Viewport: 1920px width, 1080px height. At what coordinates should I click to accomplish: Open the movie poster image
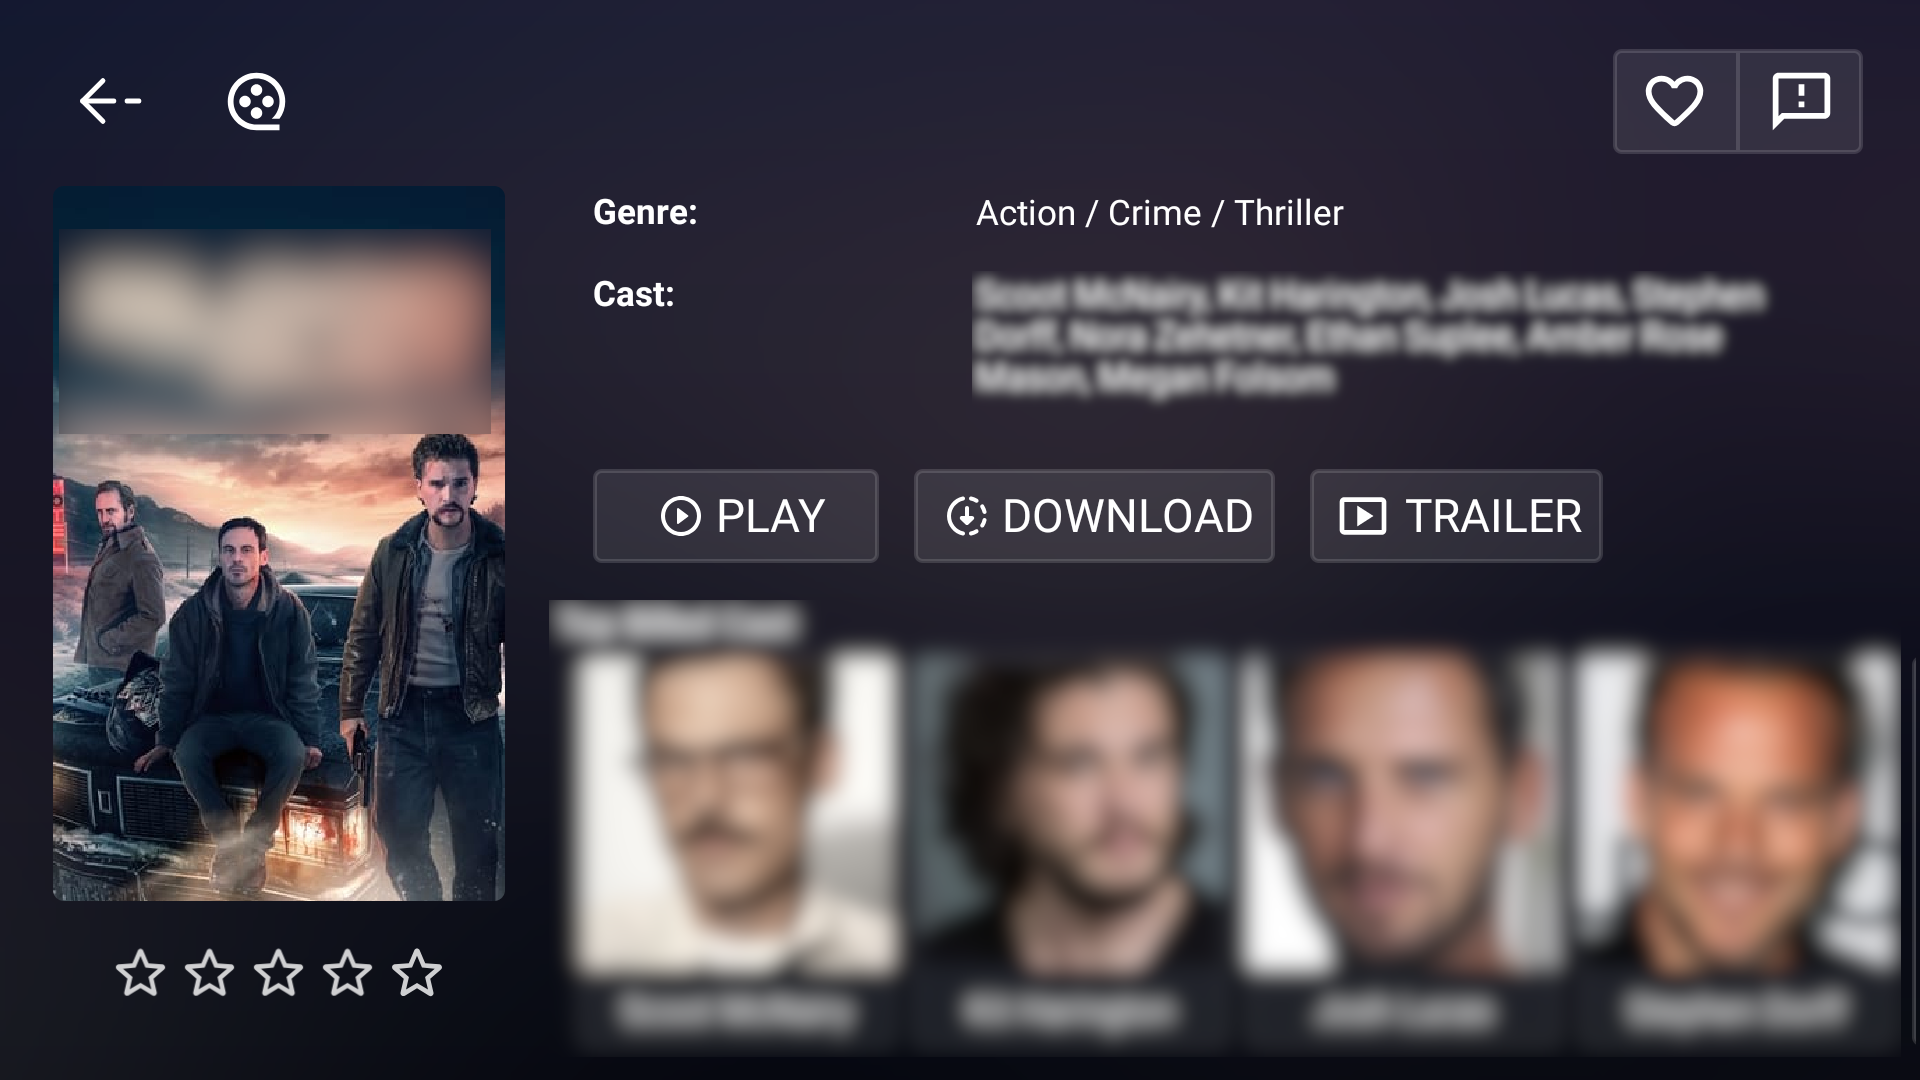(x=279, y=544)
